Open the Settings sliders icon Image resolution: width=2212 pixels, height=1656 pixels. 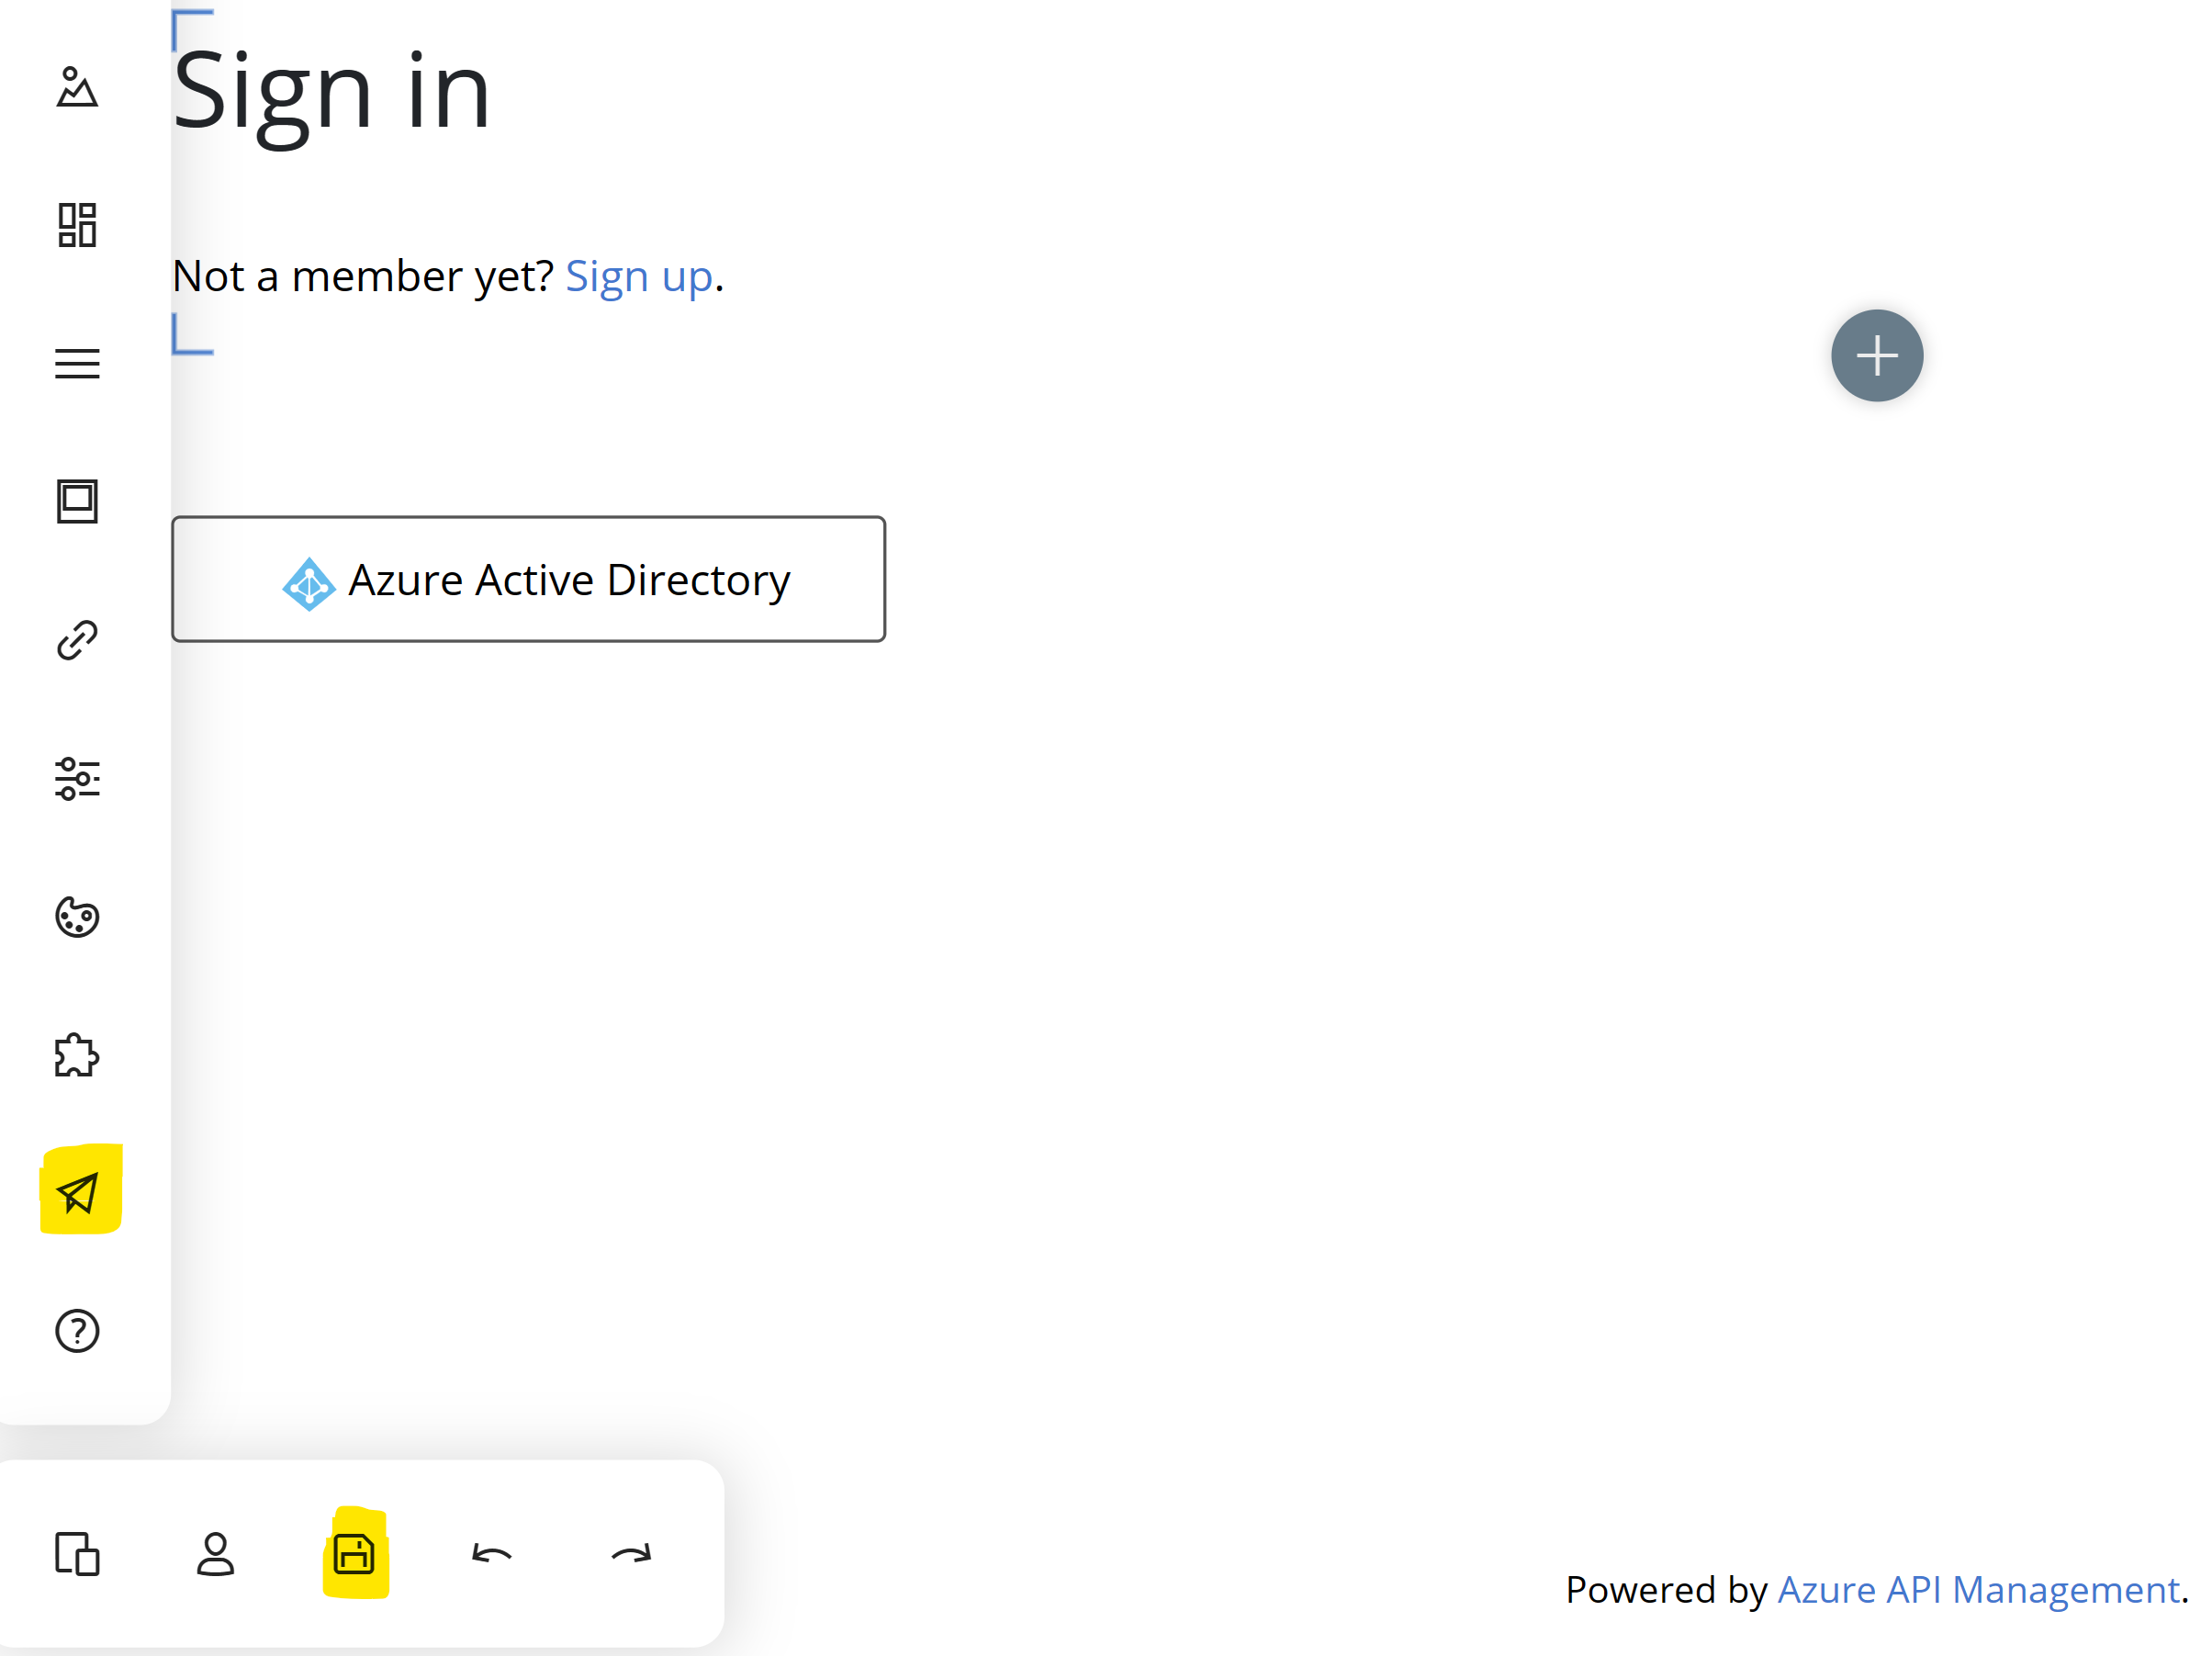click(x=77, y=778)
